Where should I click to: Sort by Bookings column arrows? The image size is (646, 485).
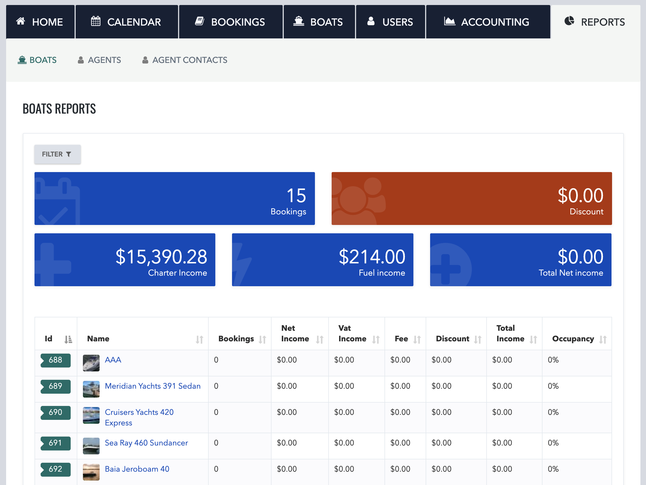(x=262, y=339)
